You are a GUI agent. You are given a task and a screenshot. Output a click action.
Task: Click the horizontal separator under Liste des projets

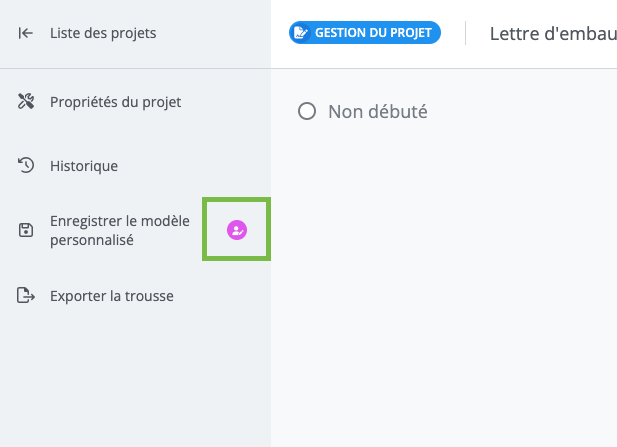pos(135,68)
